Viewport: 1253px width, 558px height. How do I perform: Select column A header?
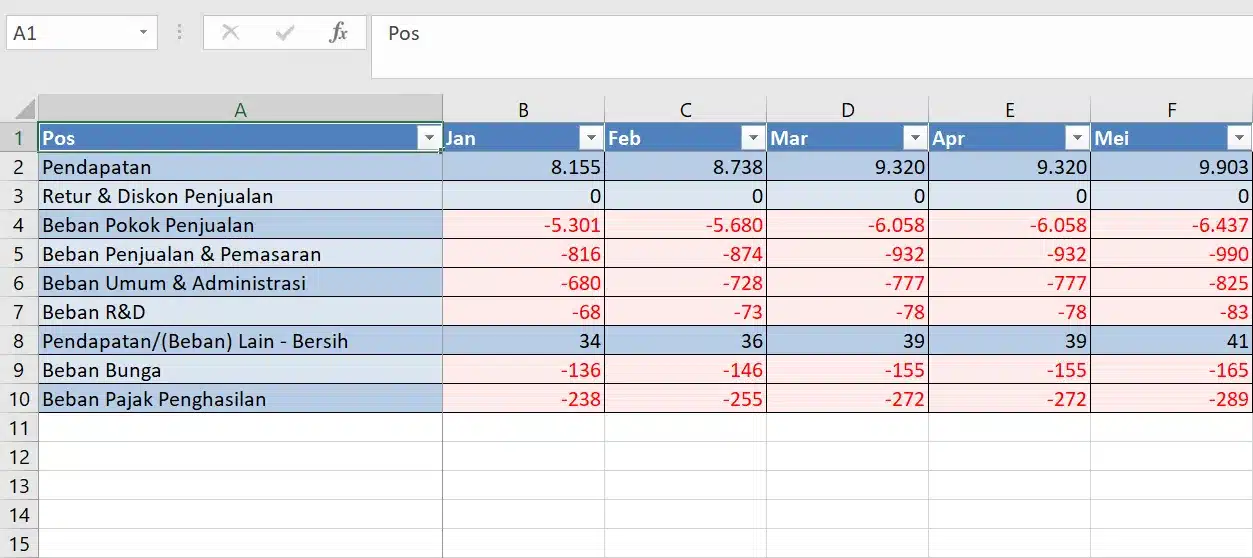click(240, 110)
